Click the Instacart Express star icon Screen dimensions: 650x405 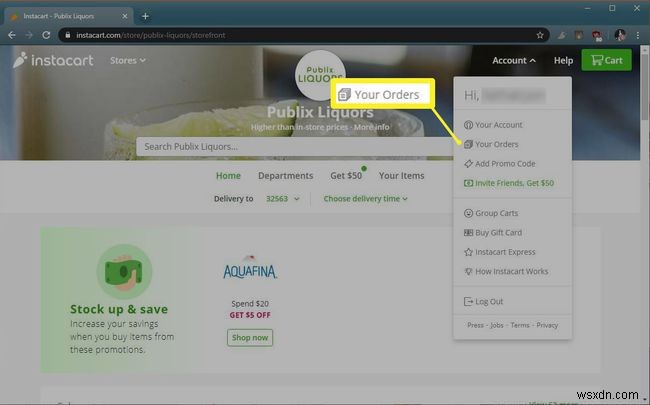468,252
